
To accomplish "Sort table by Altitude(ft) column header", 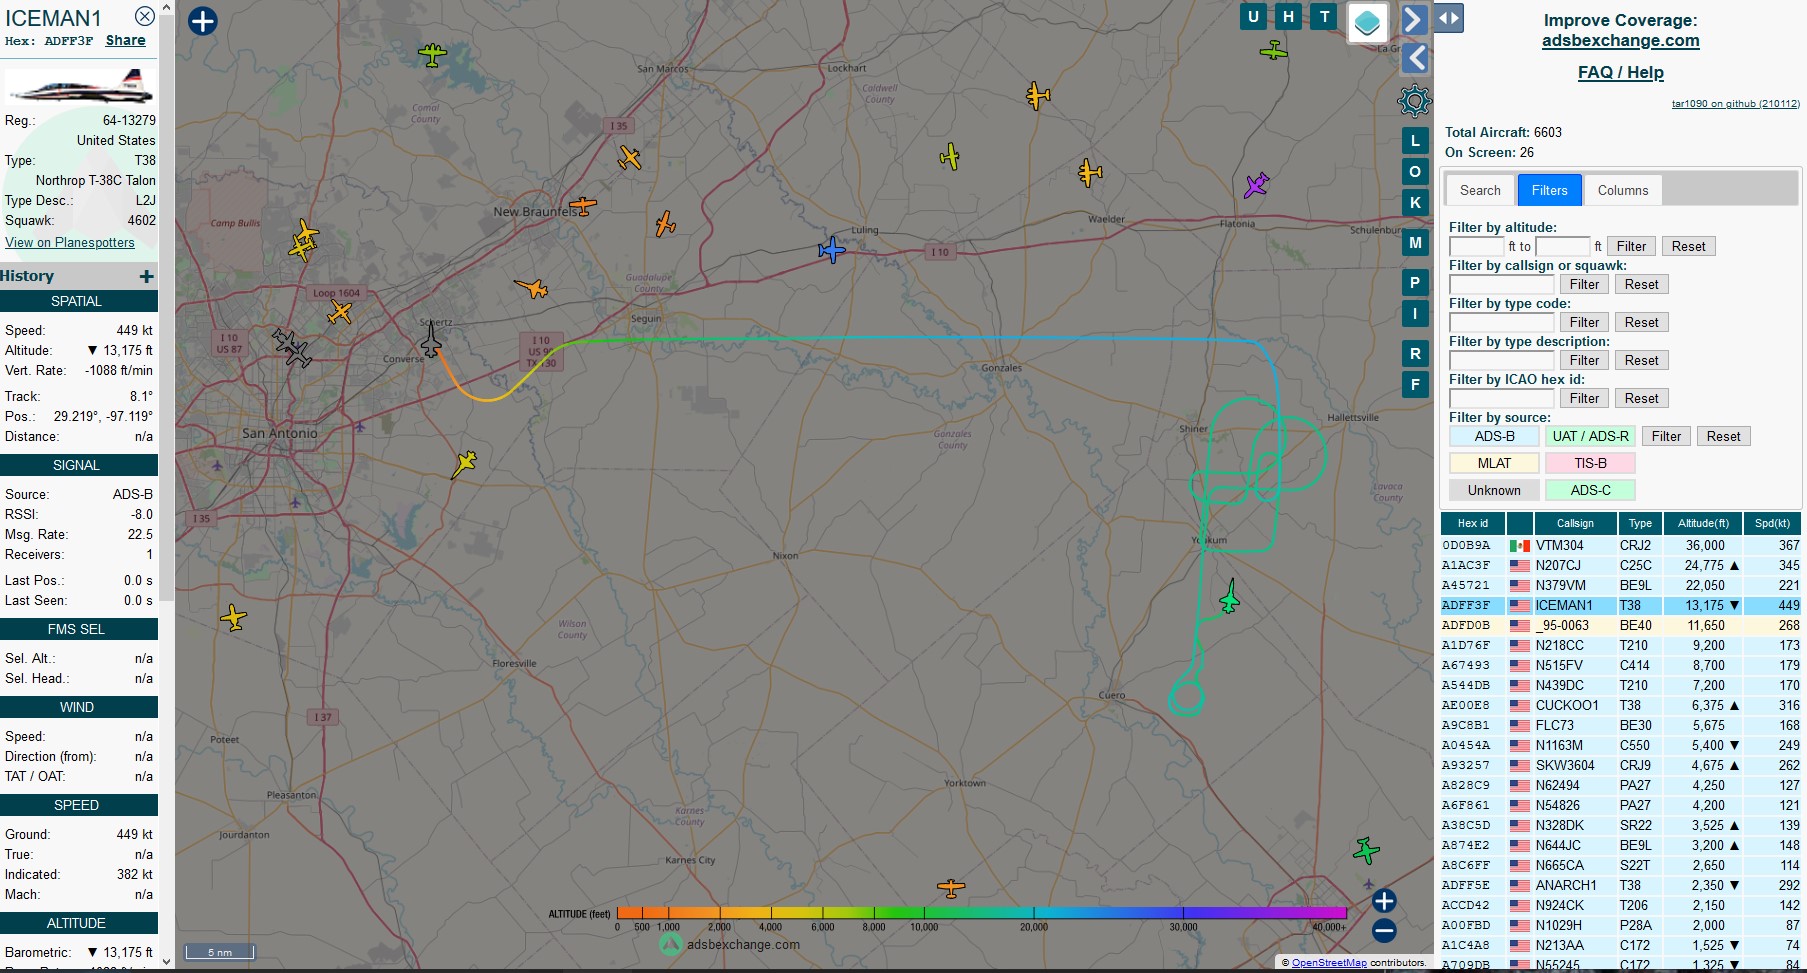I will (x=1702, y=523).
